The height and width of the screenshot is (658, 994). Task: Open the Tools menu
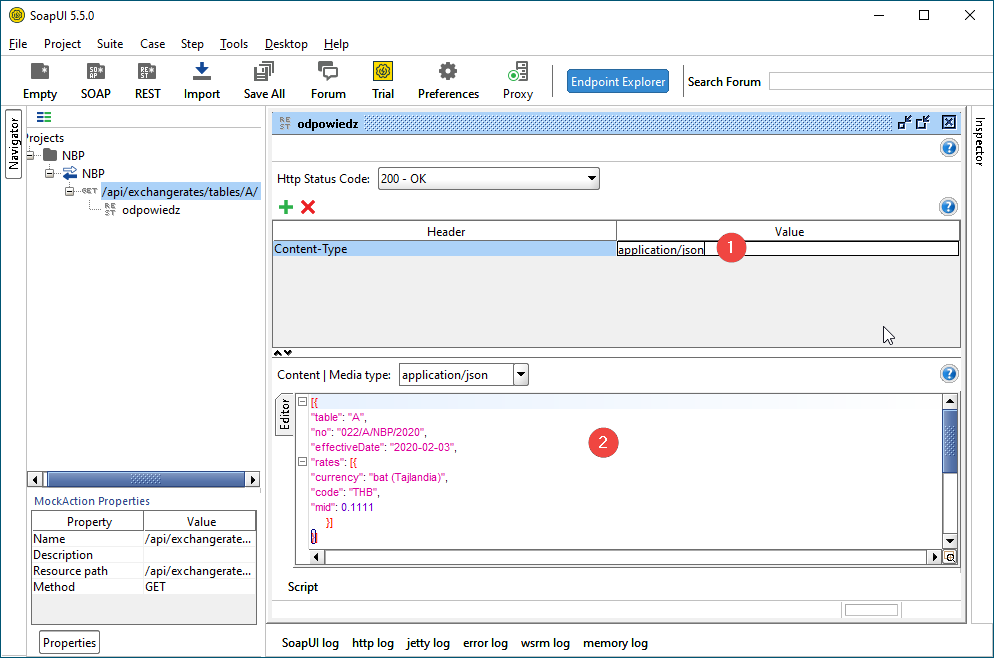(233, 44)
